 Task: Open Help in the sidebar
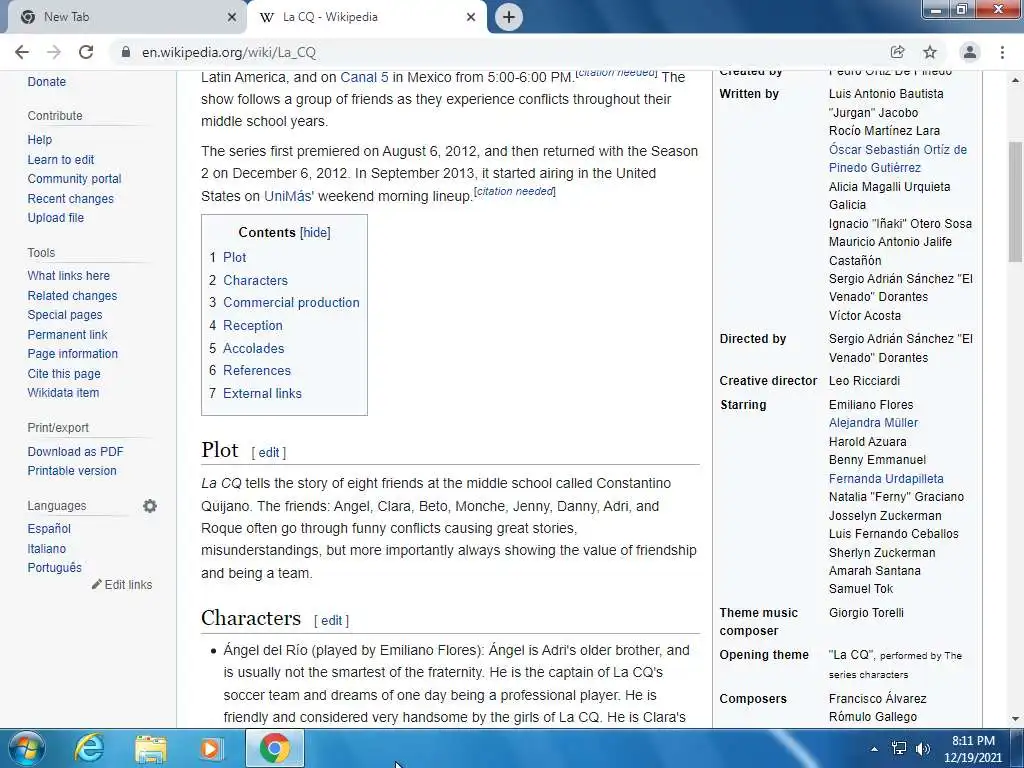[39, 140]
